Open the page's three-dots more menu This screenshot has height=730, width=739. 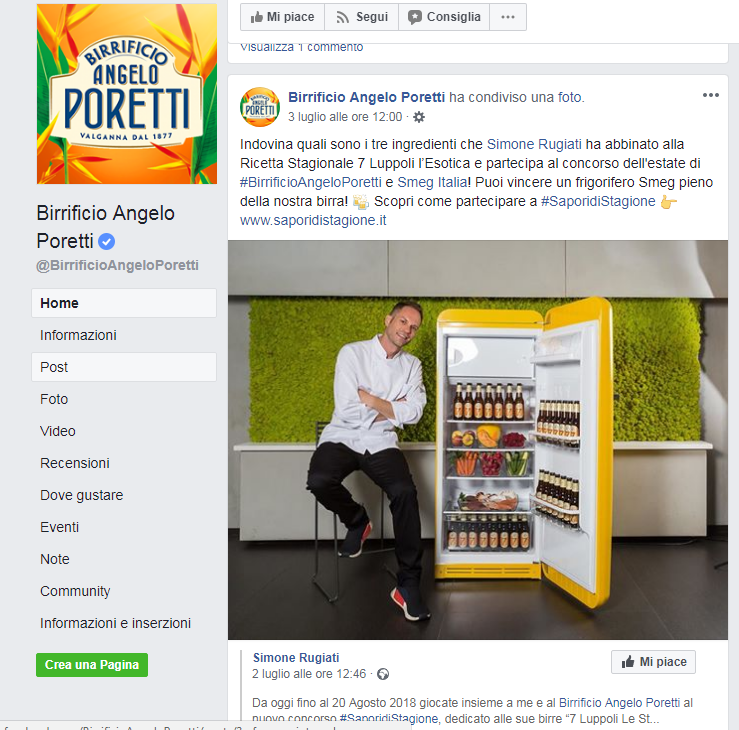508,17
